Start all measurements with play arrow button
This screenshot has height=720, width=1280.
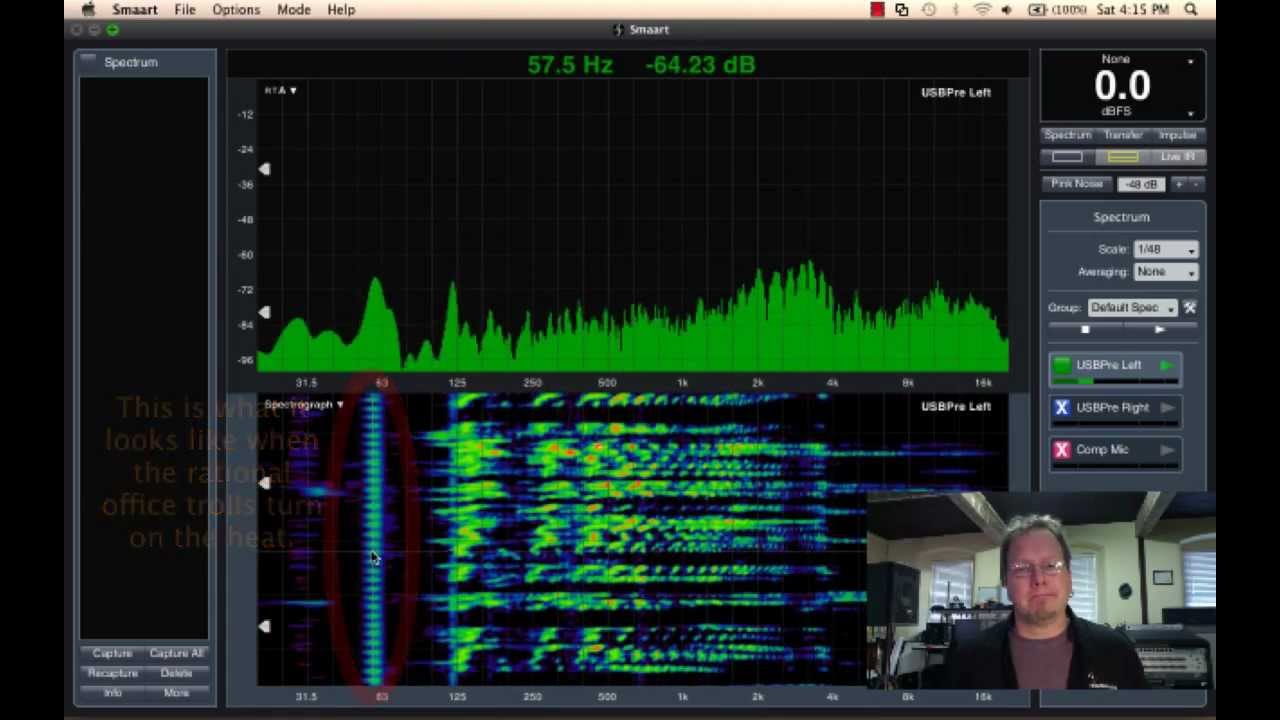point(1160,330)
